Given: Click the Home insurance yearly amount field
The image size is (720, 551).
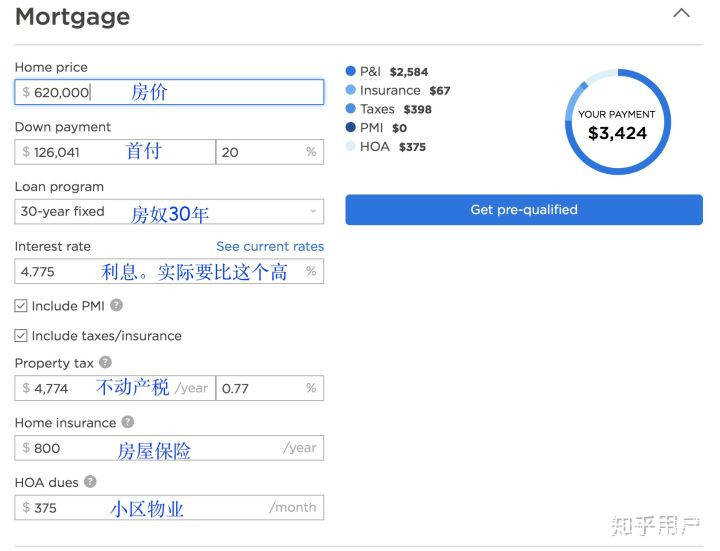Looking at the screenshot, I should (169, 448).
